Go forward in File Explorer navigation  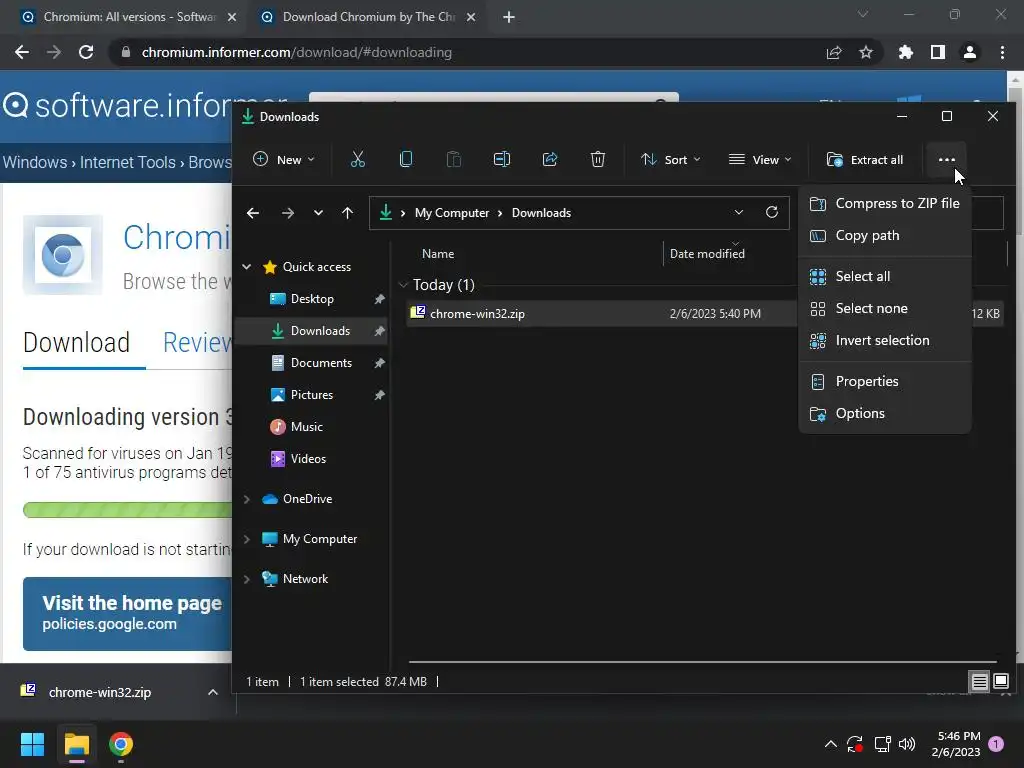pyautogui.click(x=287, y=213)
